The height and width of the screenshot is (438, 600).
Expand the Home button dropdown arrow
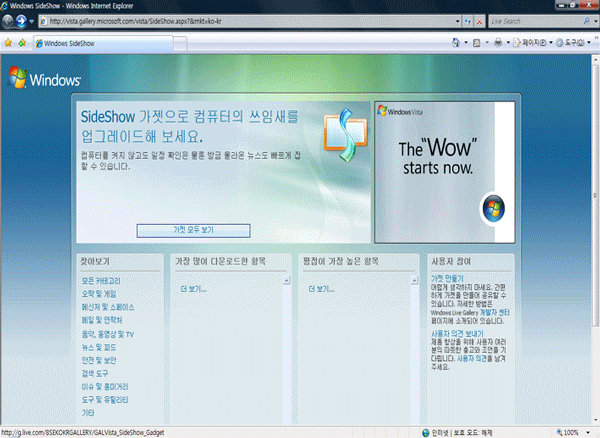[466, 42]
